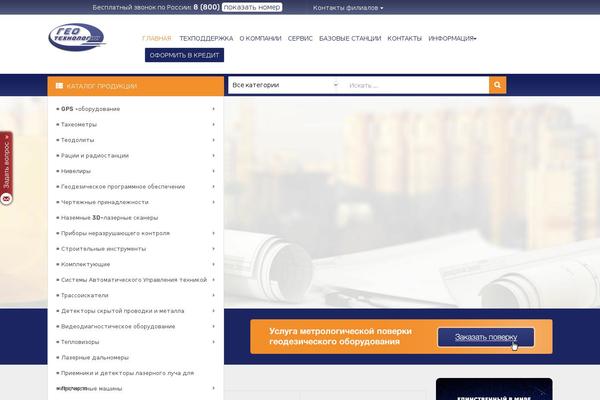This screenshot has width=600, height=400.
Task: Open the Трассоискатели category
Action: [x=85, y=296]
